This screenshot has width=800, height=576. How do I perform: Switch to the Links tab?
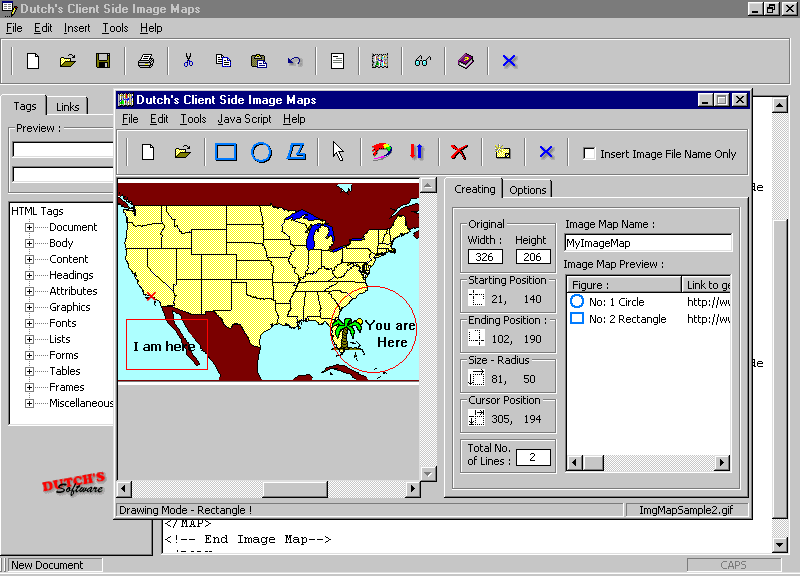point(67,107)
